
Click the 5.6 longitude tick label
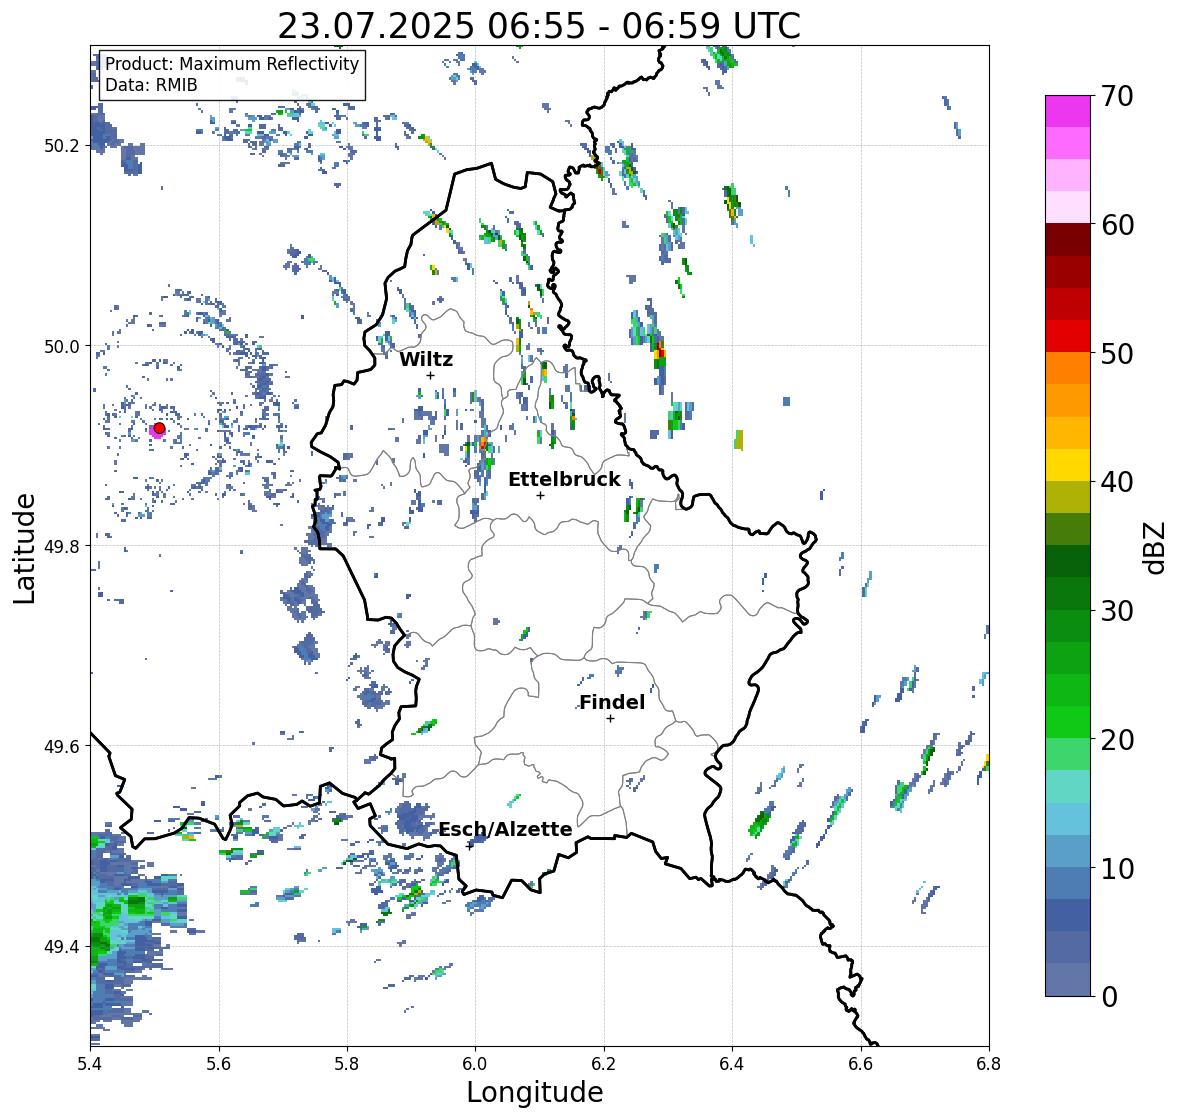pos(219,1063)
